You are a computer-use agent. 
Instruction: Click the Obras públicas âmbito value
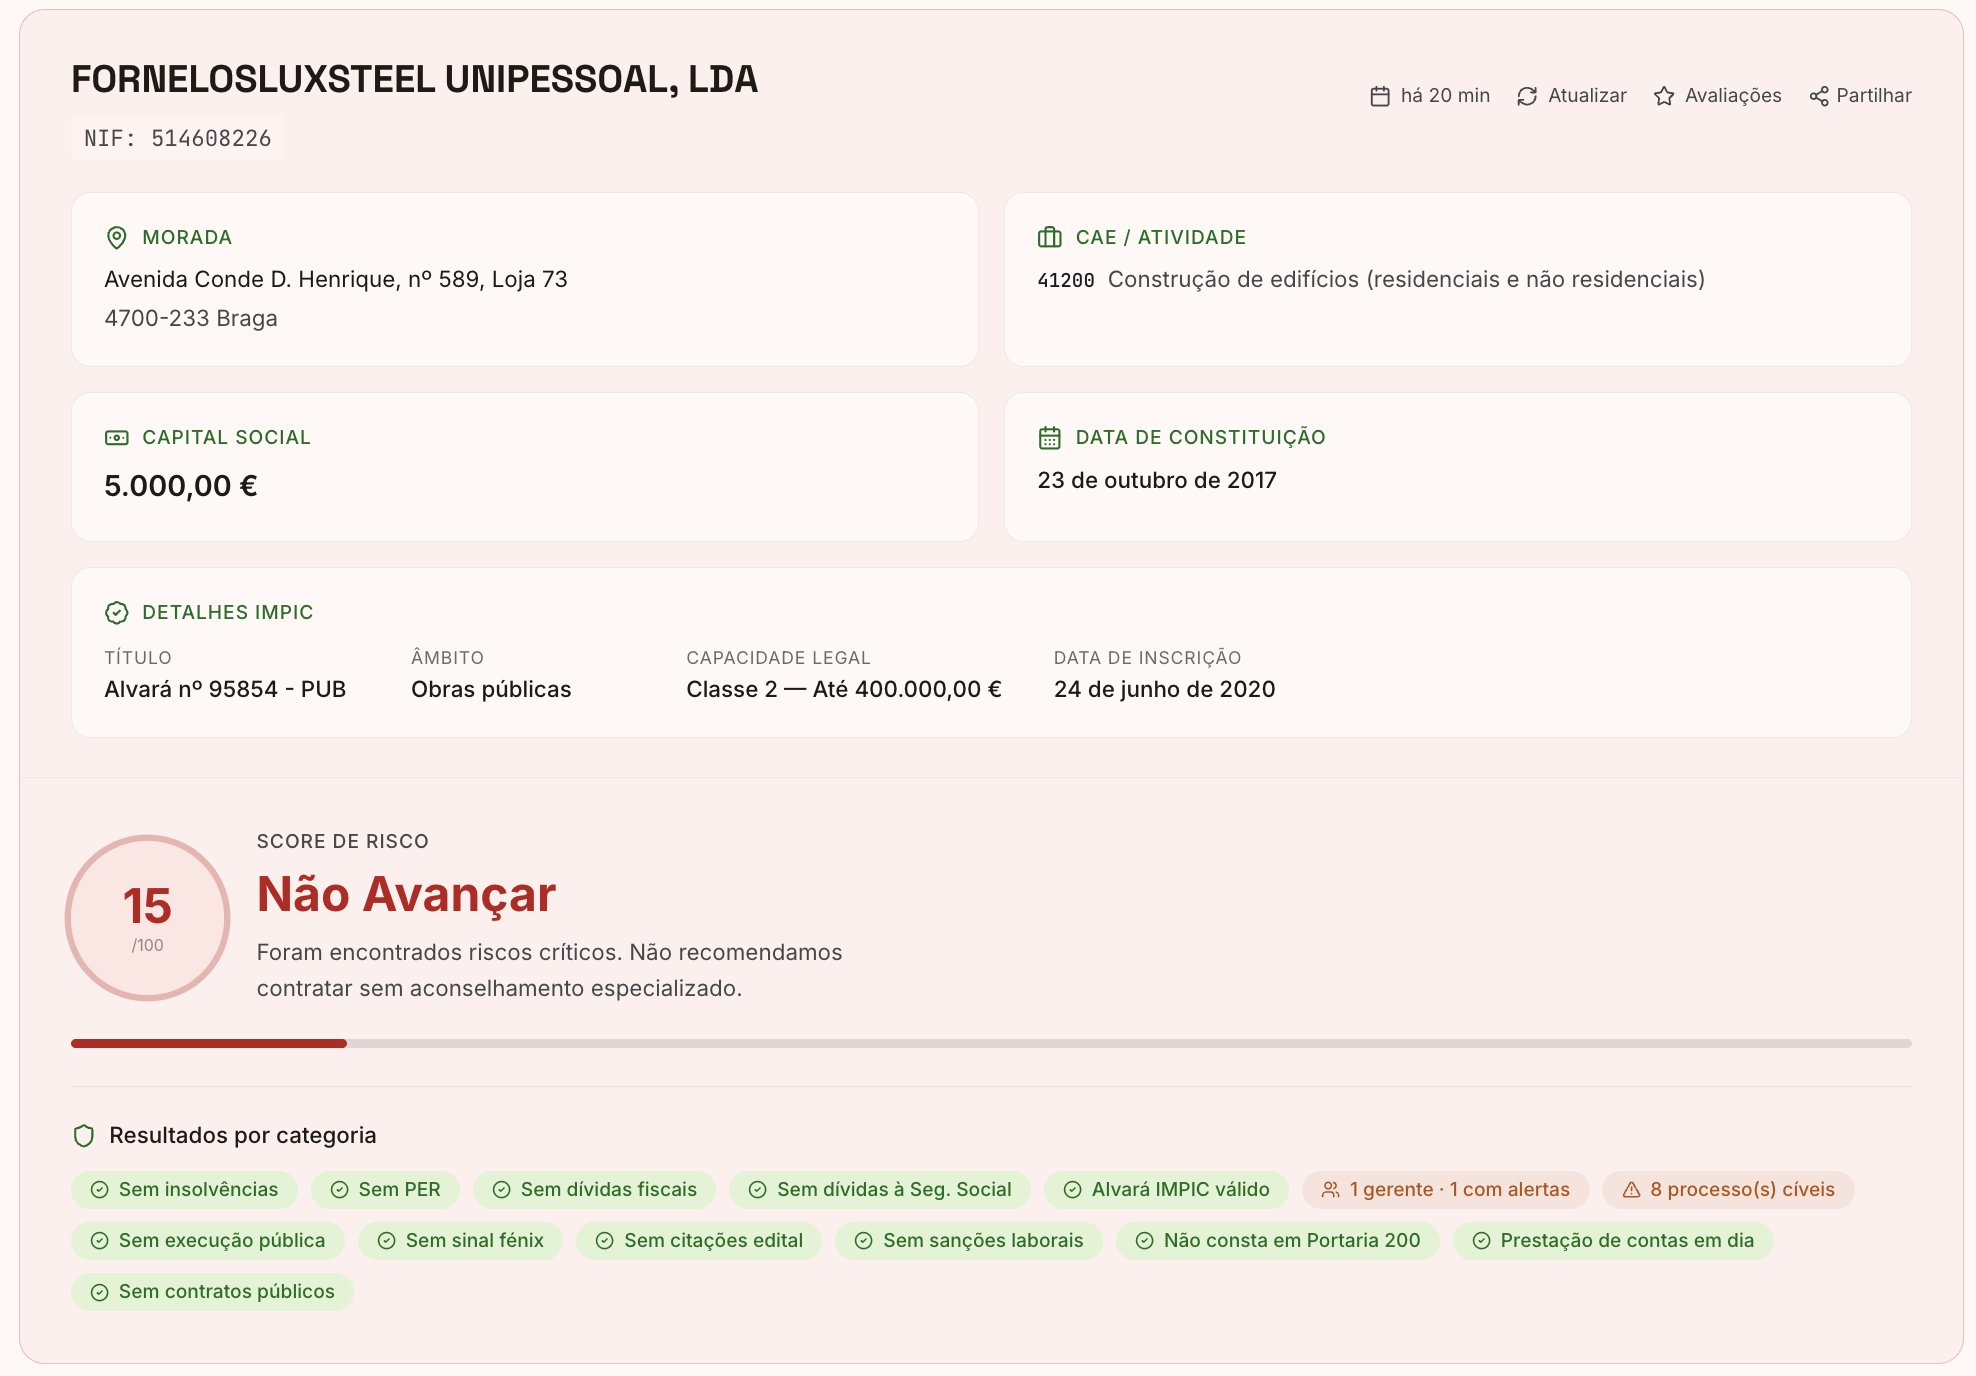491,690
